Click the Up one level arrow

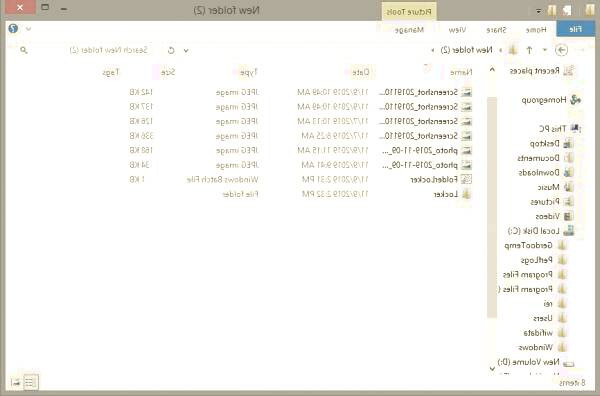(x=529, y=50)
